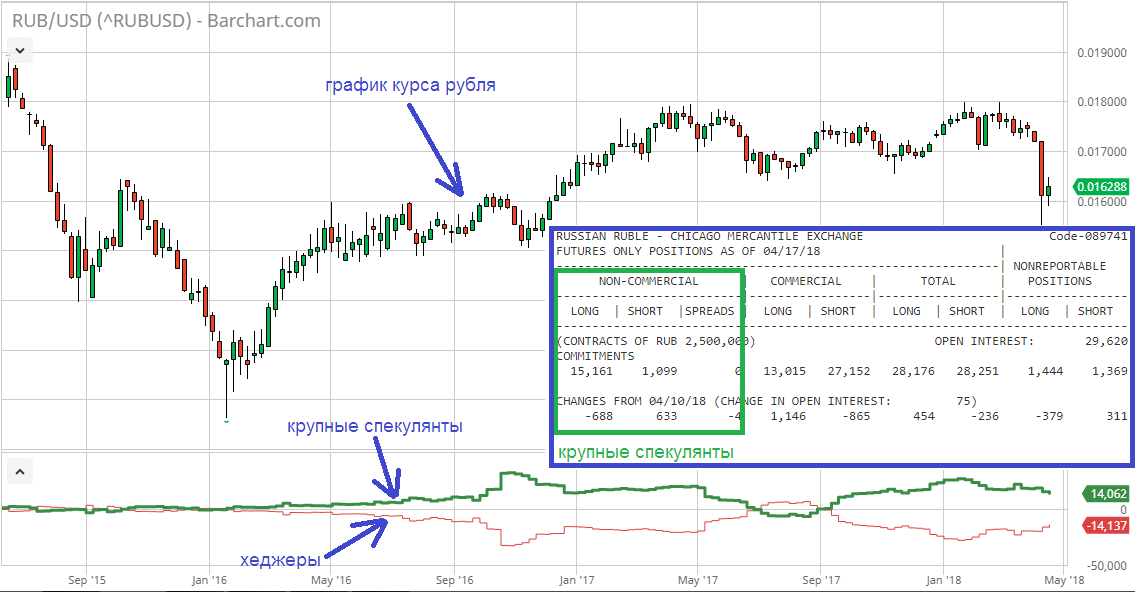This screenshot has height=592, width=1135.
Task: Click the commercial short value 27,152
Action: pos(849,371)
